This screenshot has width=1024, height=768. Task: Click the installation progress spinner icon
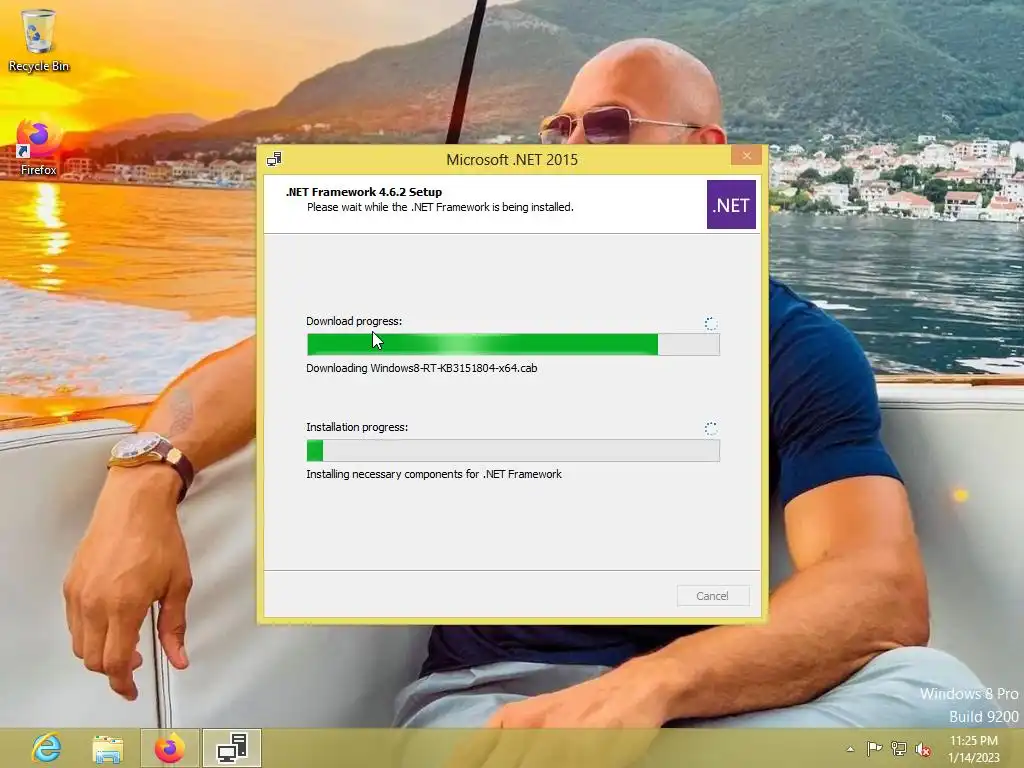tap(711, 428)
